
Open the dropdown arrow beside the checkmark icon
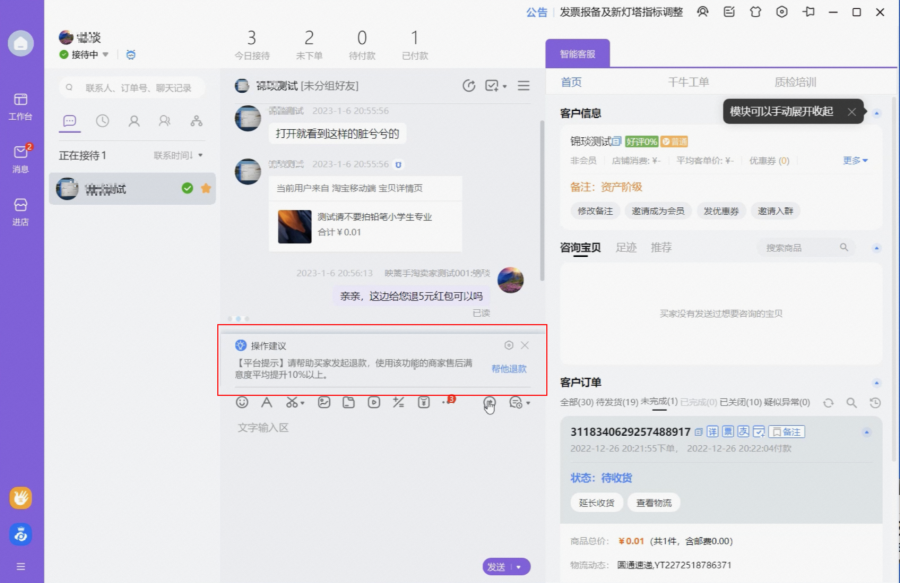click(505, 86)
